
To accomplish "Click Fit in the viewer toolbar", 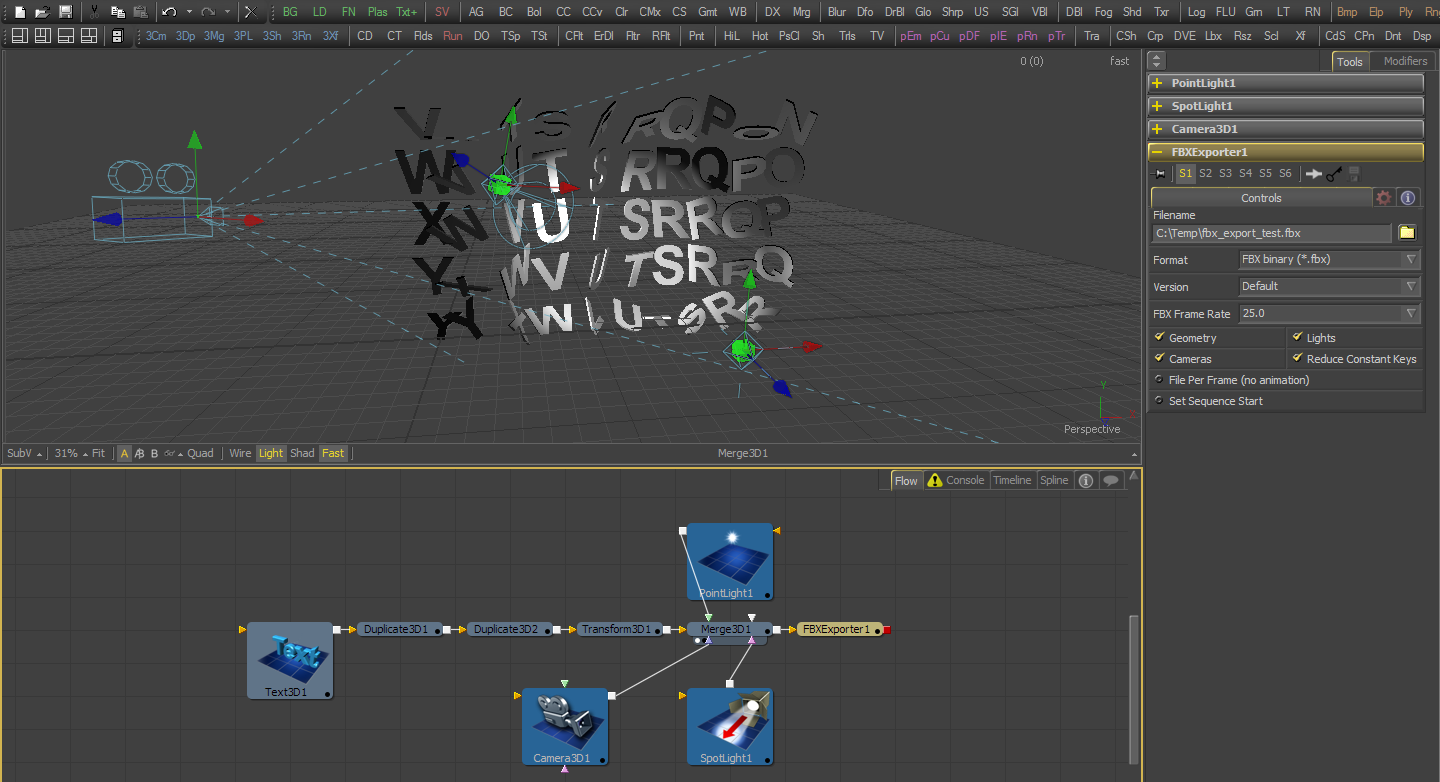I will point(98,453).
